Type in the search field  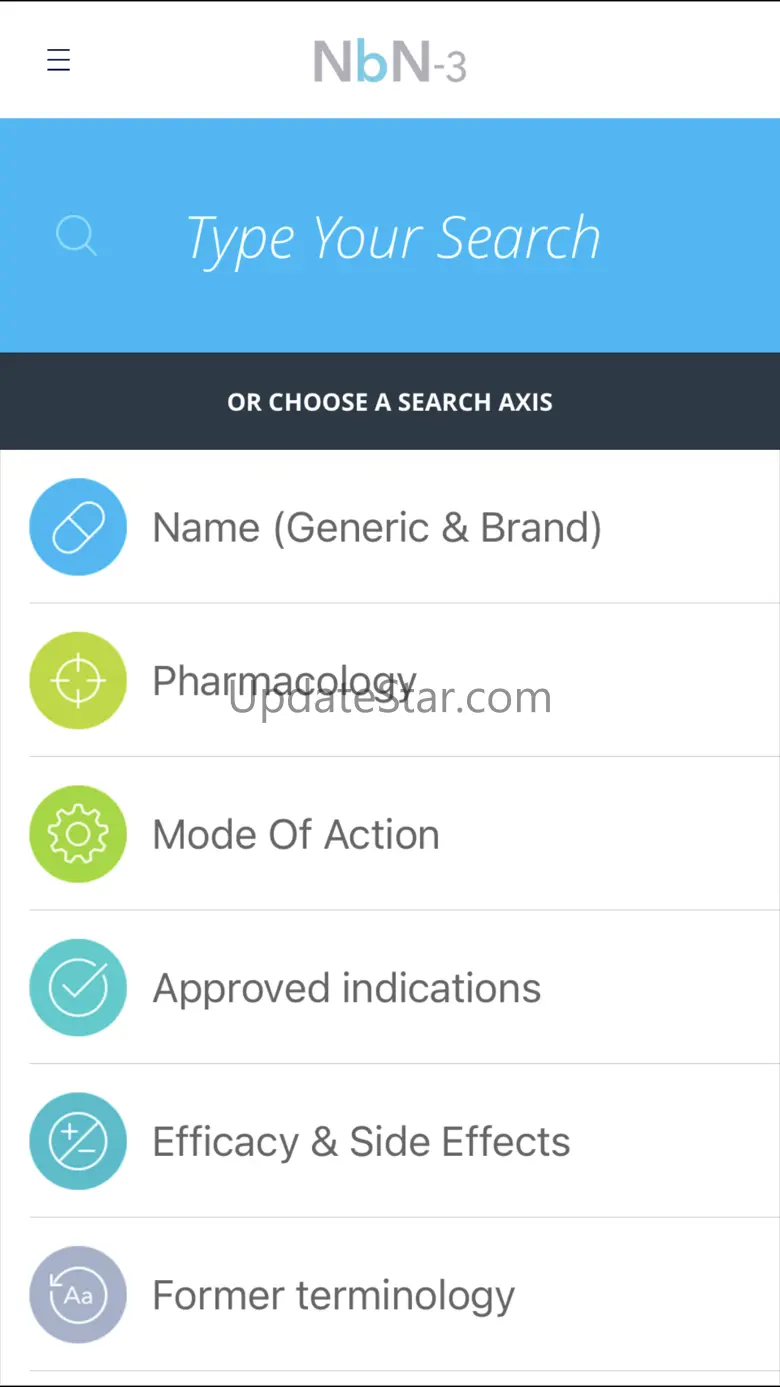pyautogui.click(x=393, y=238)
